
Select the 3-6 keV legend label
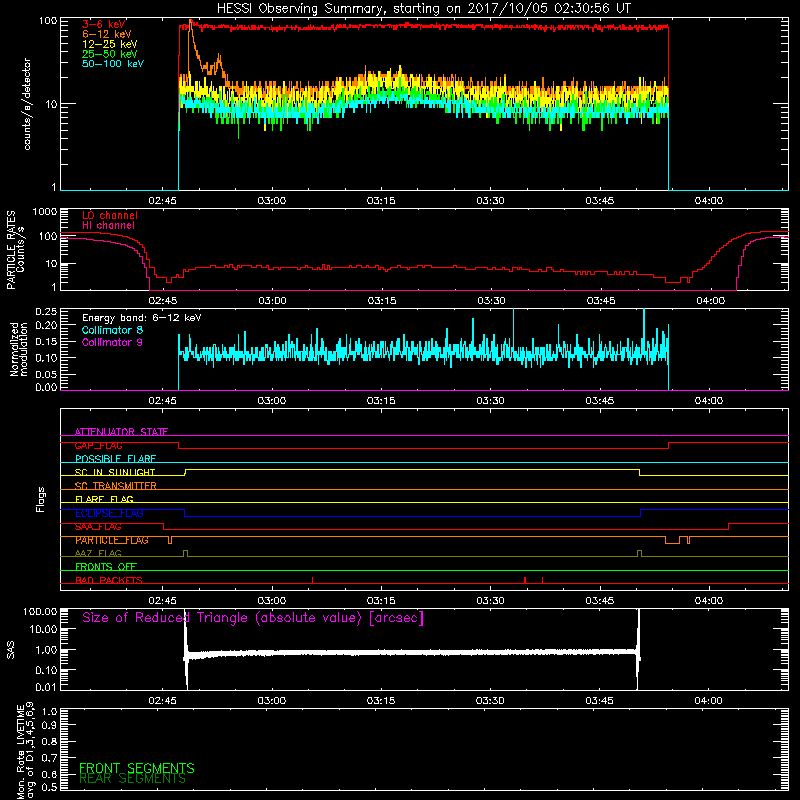click(103, 24)
